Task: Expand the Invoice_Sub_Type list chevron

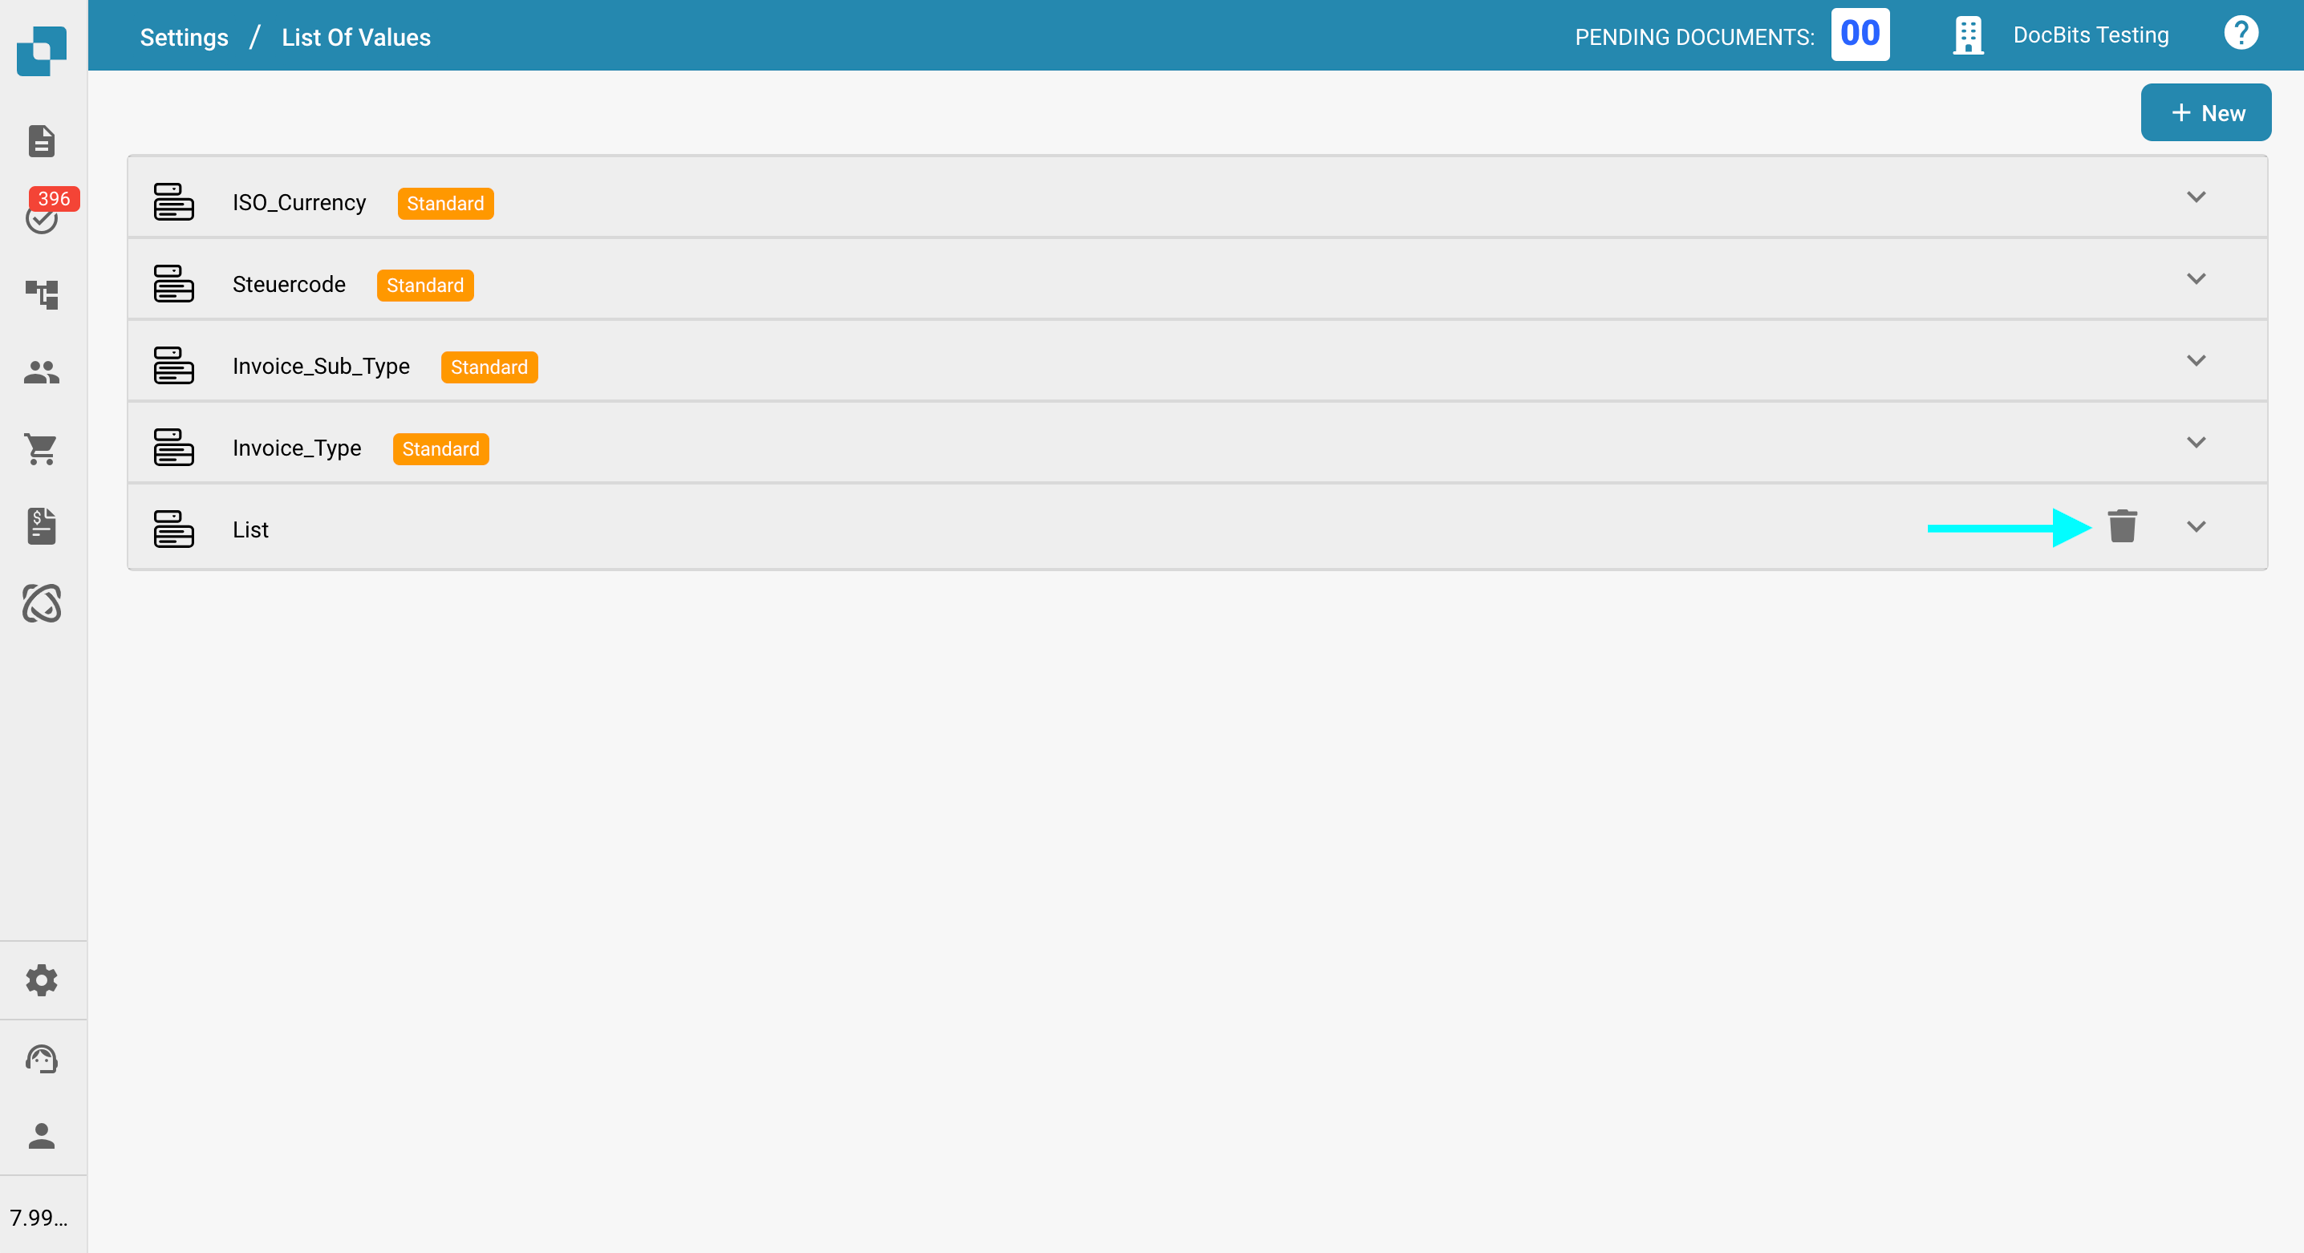Action: [x=2195, y=361]
